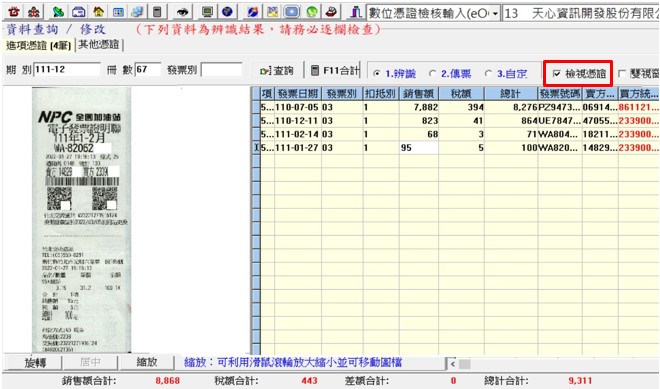The height and width of the screenshot is (389, 660).
Task: Click the sales amount cell 823
Action: point(418,121)
